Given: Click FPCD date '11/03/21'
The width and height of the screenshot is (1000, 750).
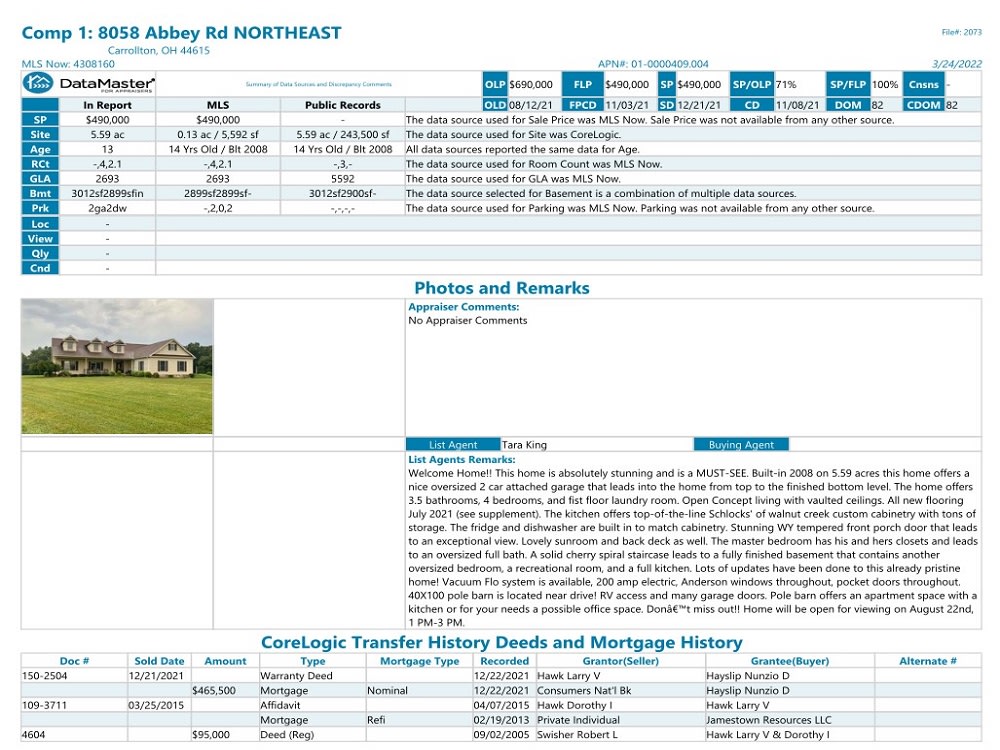Looking at the screenshot, I should tap(627, 105).
